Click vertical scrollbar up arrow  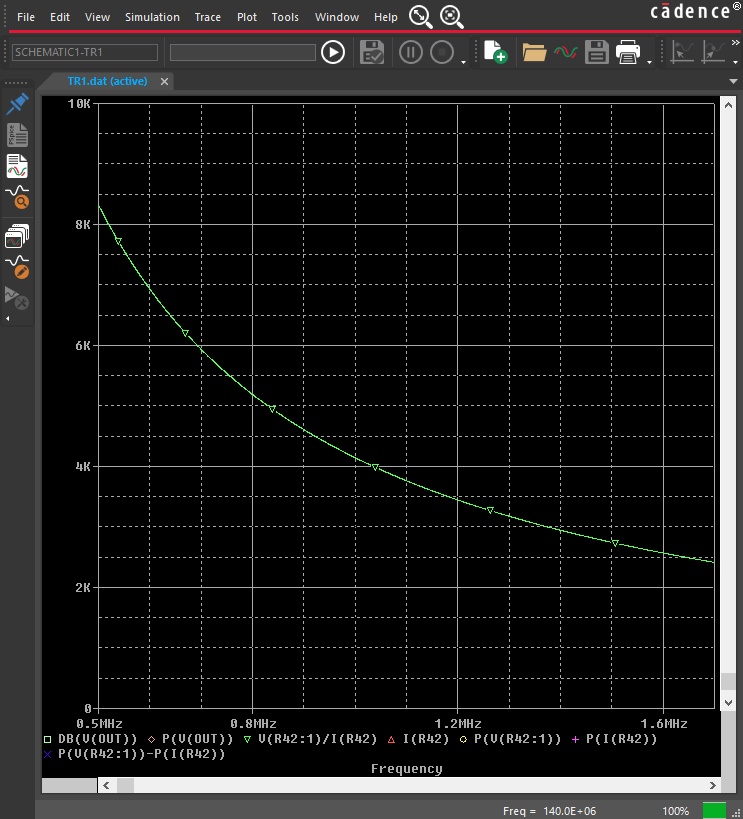click(728, 105)
